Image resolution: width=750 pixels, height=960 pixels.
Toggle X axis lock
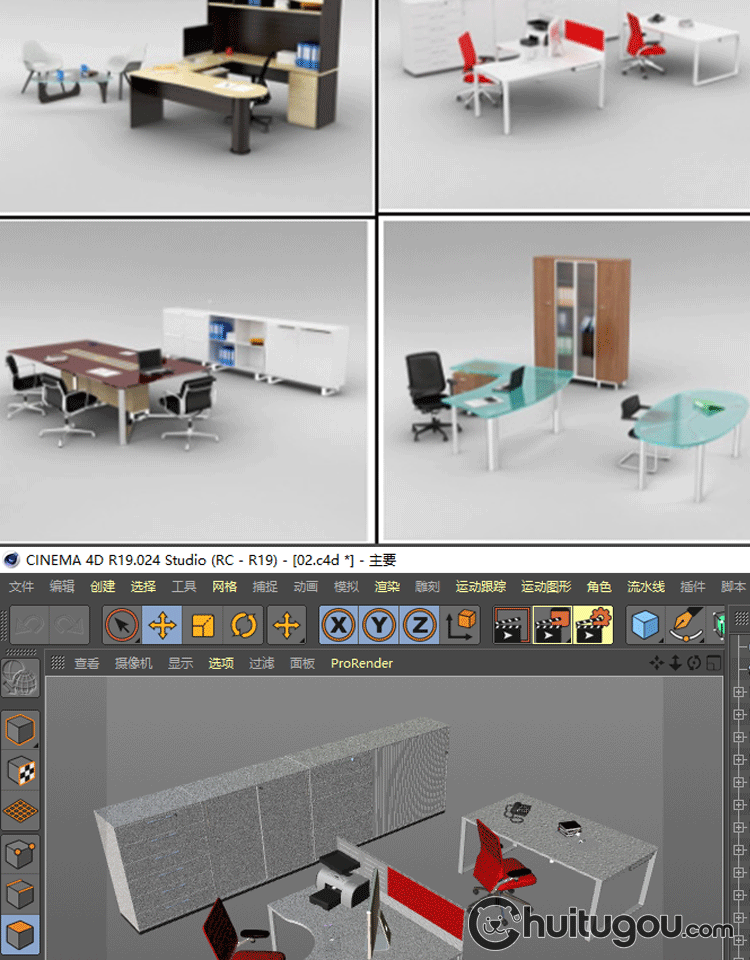[x=340, y=626]
